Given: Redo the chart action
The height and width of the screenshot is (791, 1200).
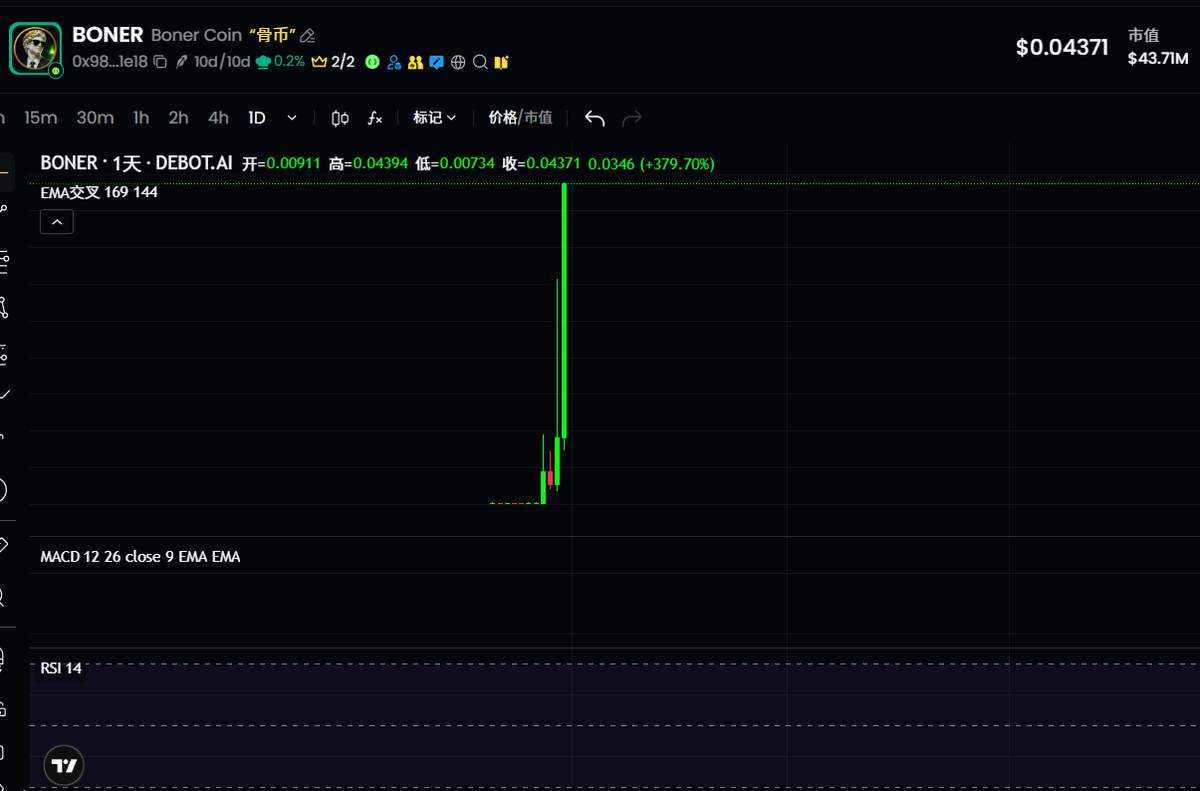Looking at the screenshot, I should (x=632, y=118).
